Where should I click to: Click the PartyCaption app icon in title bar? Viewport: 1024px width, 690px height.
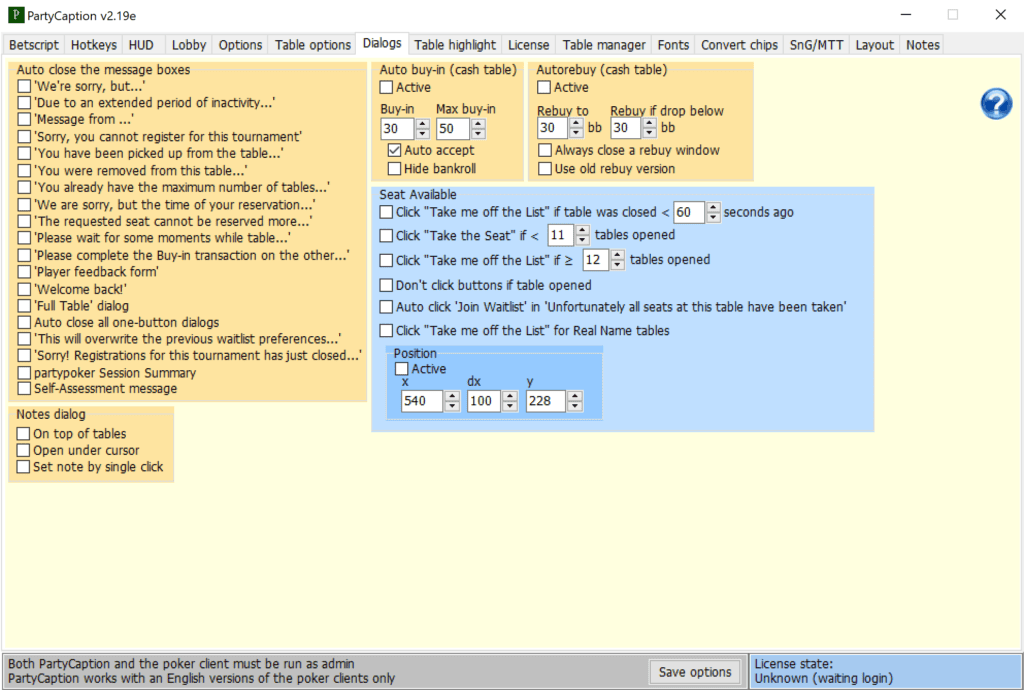tap(16, 15)
